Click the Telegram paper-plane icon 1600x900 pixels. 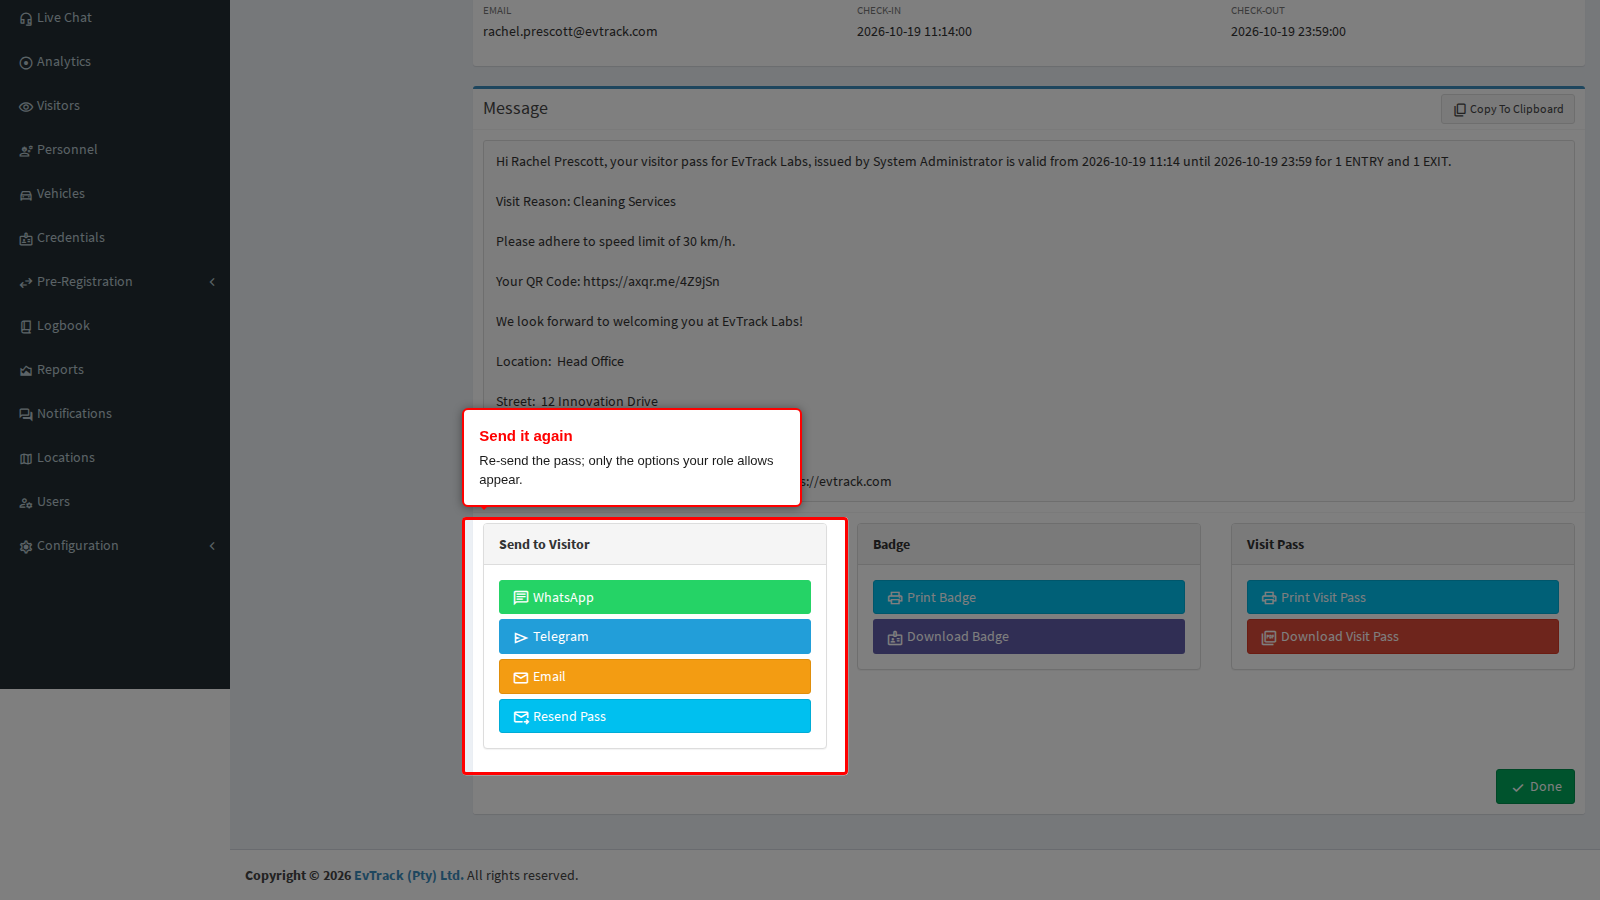[x=521, y=637]
